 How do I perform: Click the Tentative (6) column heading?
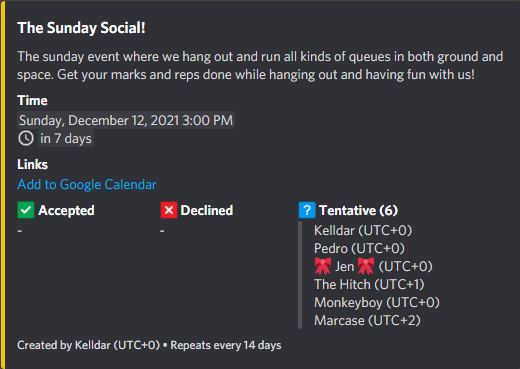coord(358,211)
